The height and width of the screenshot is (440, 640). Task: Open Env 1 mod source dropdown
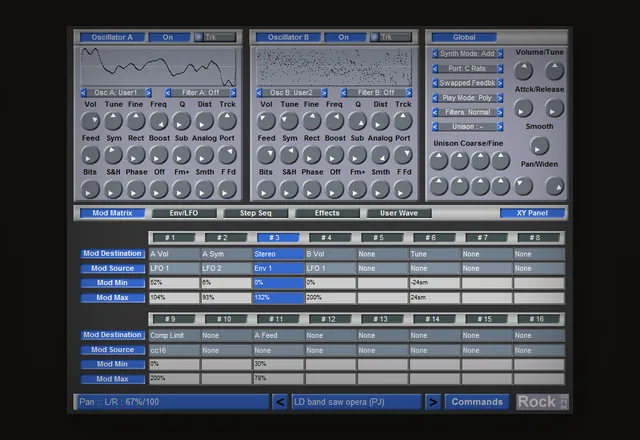[278, 269]
